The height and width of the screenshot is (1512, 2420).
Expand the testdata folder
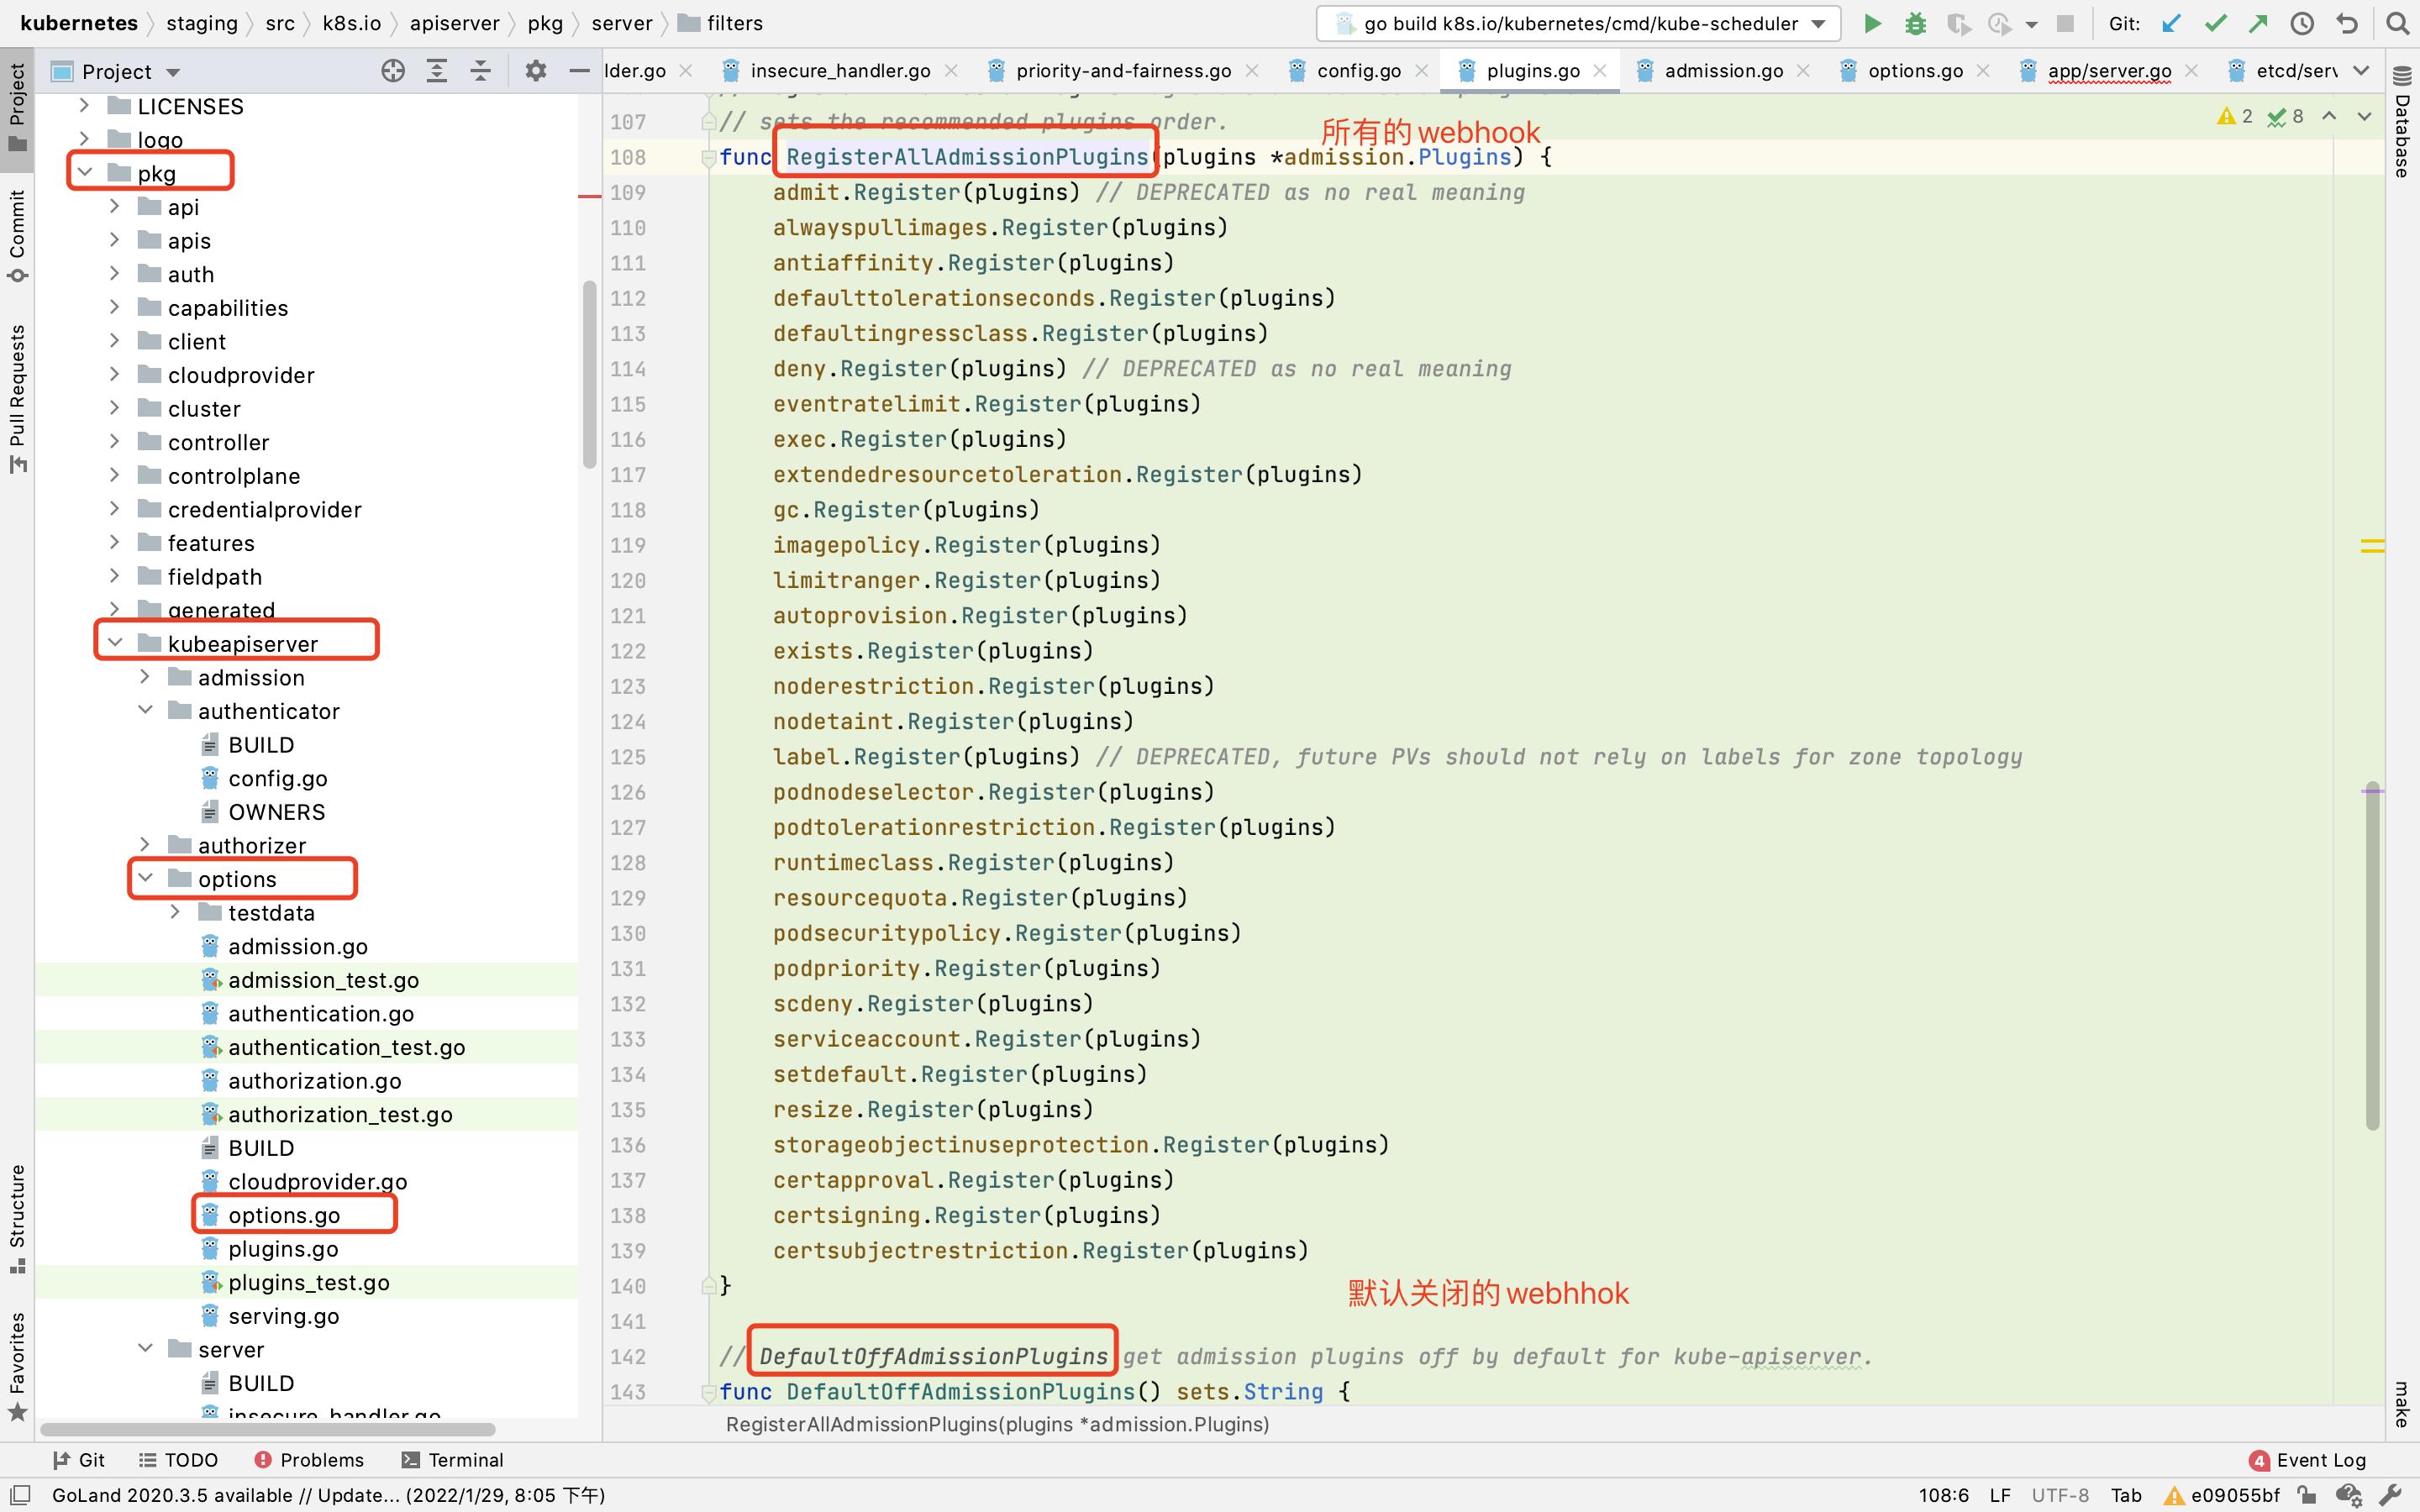point(175,912)
